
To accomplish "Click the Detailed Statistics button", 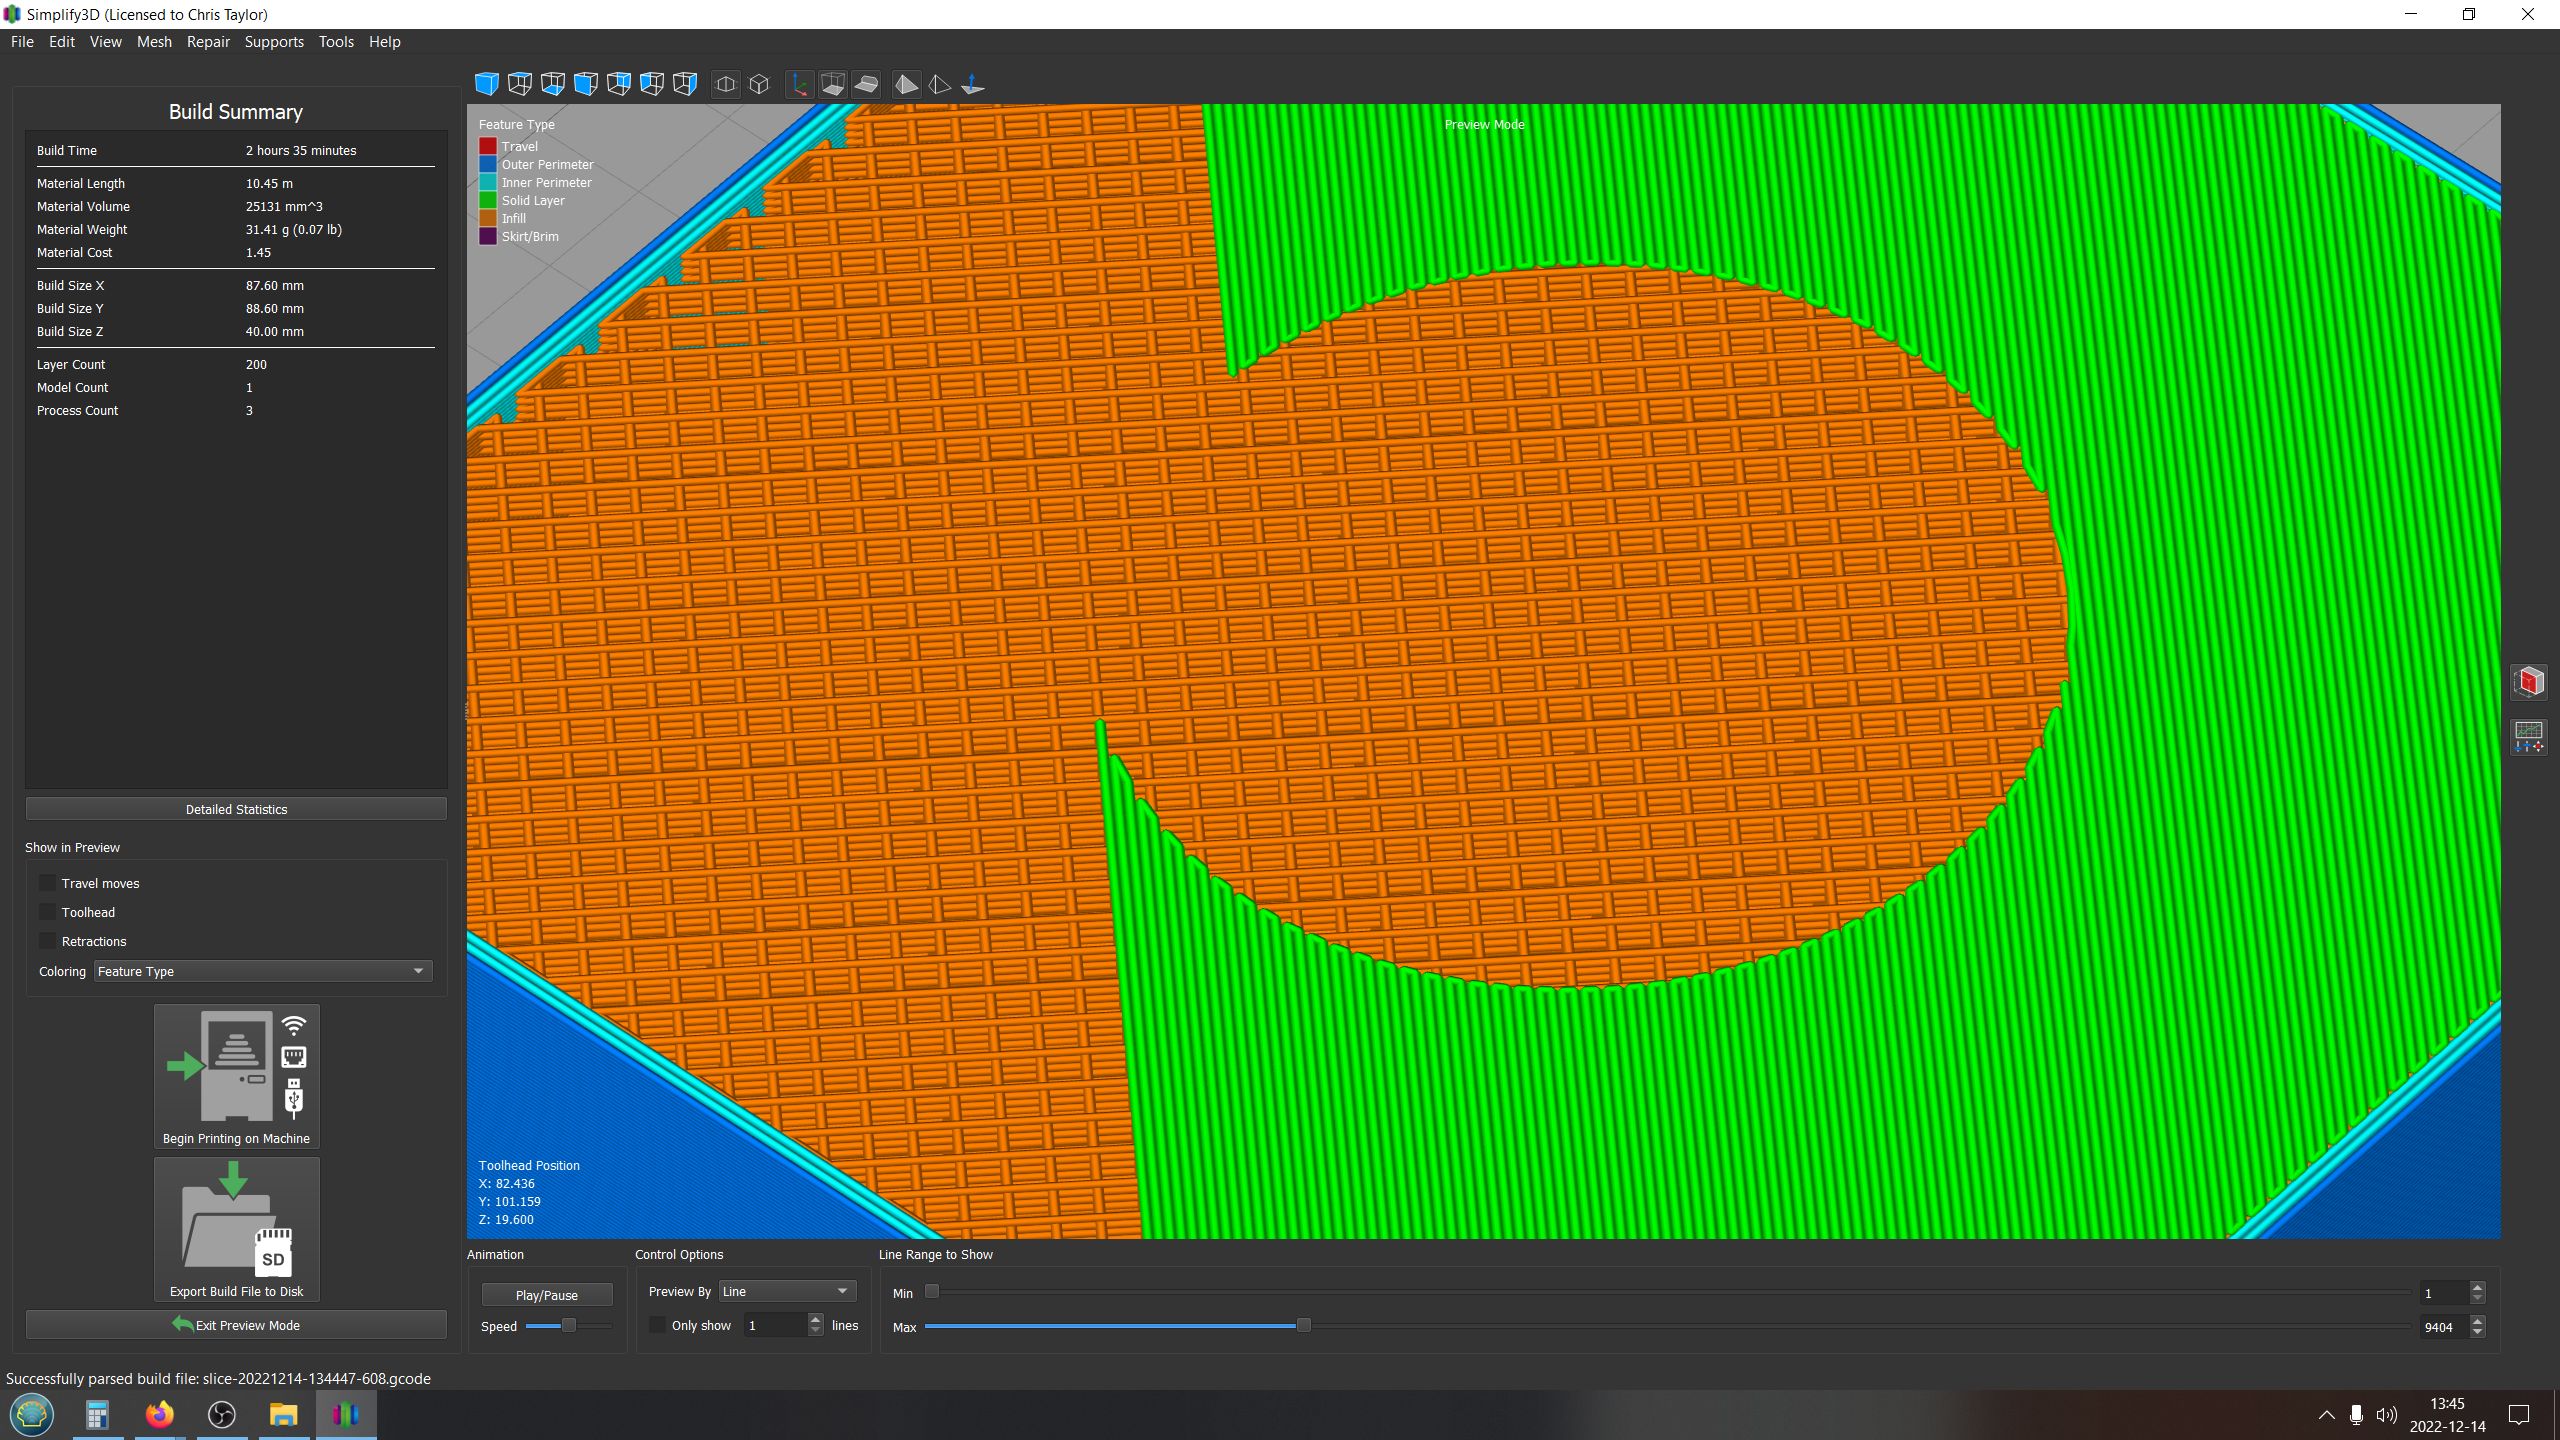I will (x=236, y=809).
